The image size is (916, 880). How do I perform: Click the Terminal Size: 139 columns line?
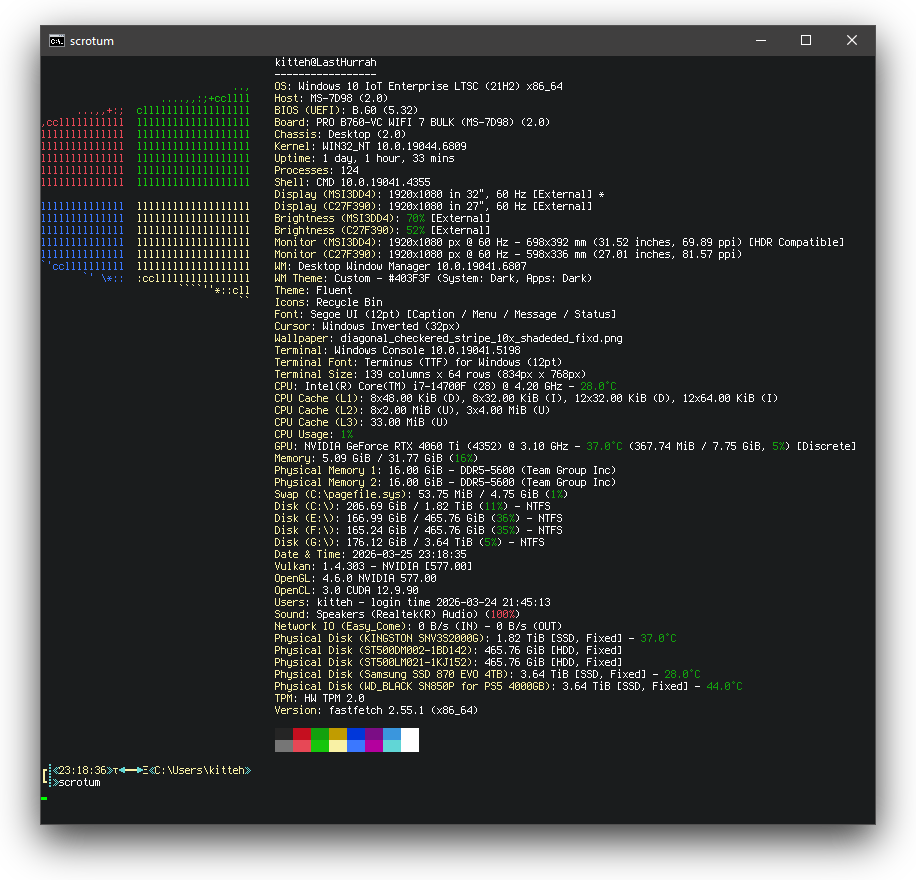pos(431,373)
